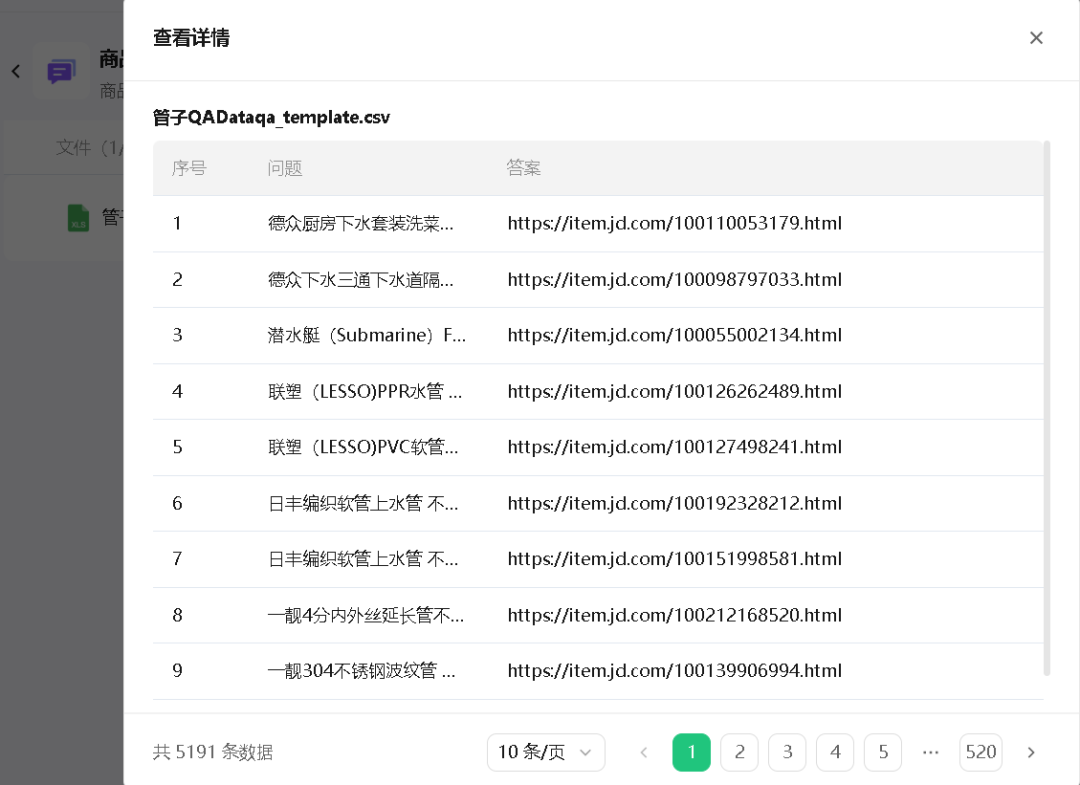The width and height of the screenshot is (1080, 785).
Task: Click the 答案 column header
Action: pos(524,168)
